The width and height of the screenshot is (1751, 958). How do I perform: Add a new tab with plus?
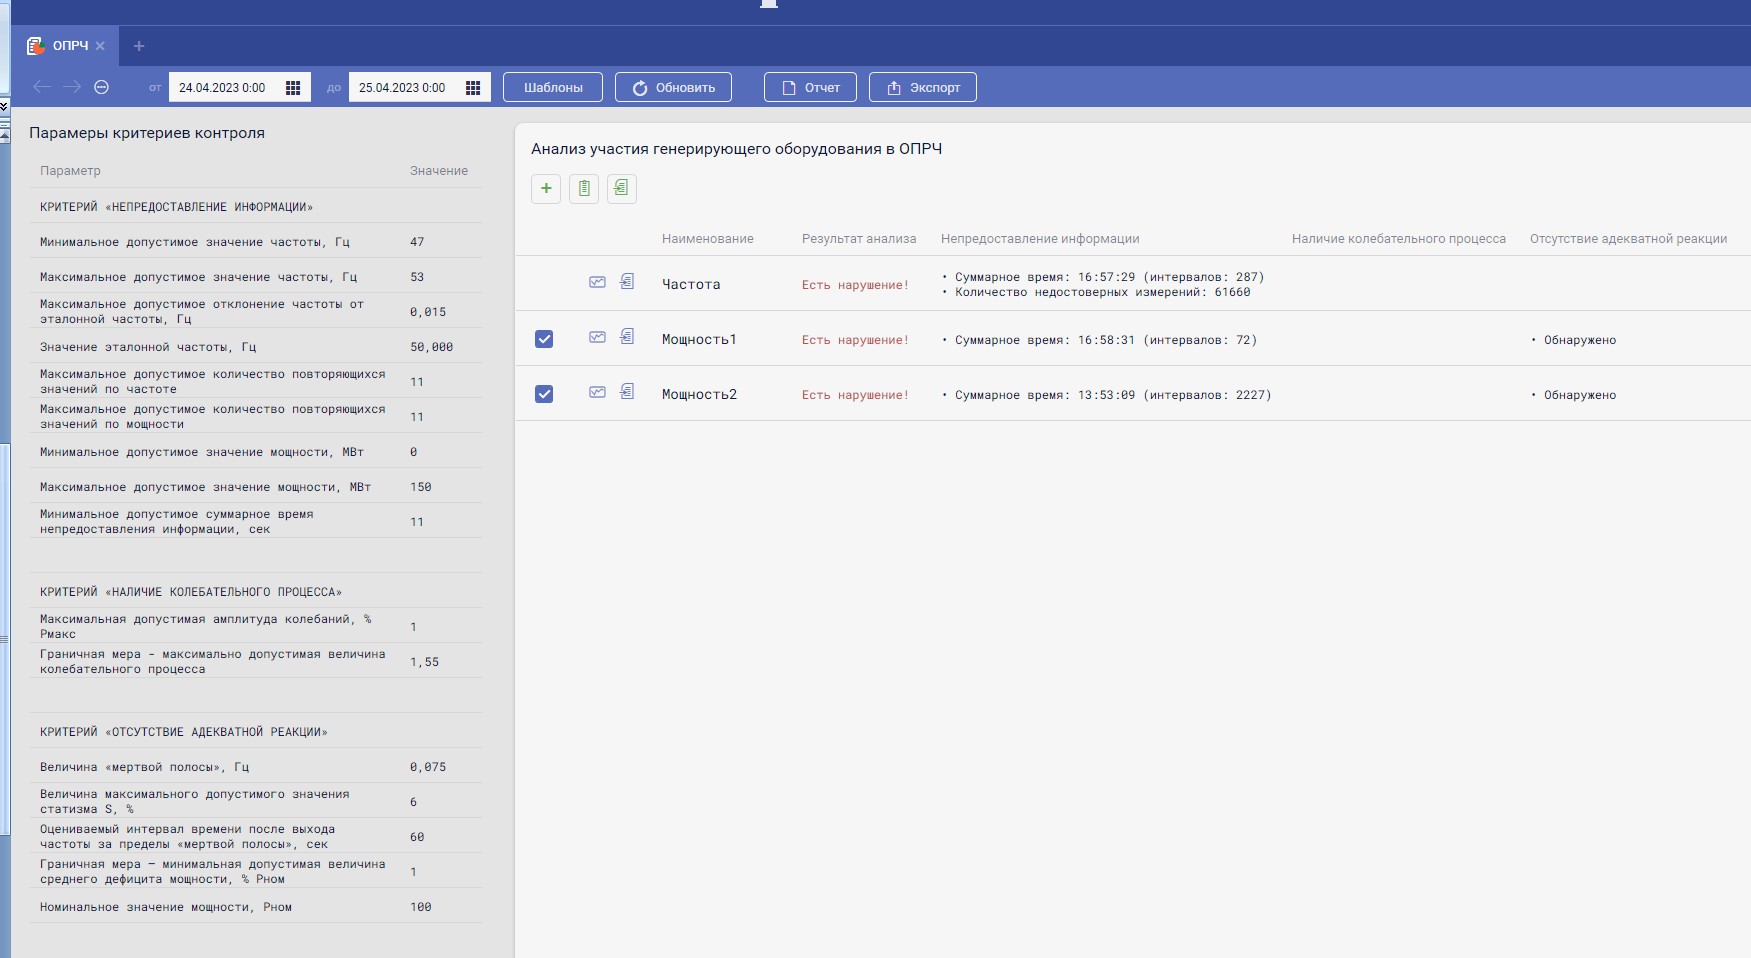(x=139, y=46)
